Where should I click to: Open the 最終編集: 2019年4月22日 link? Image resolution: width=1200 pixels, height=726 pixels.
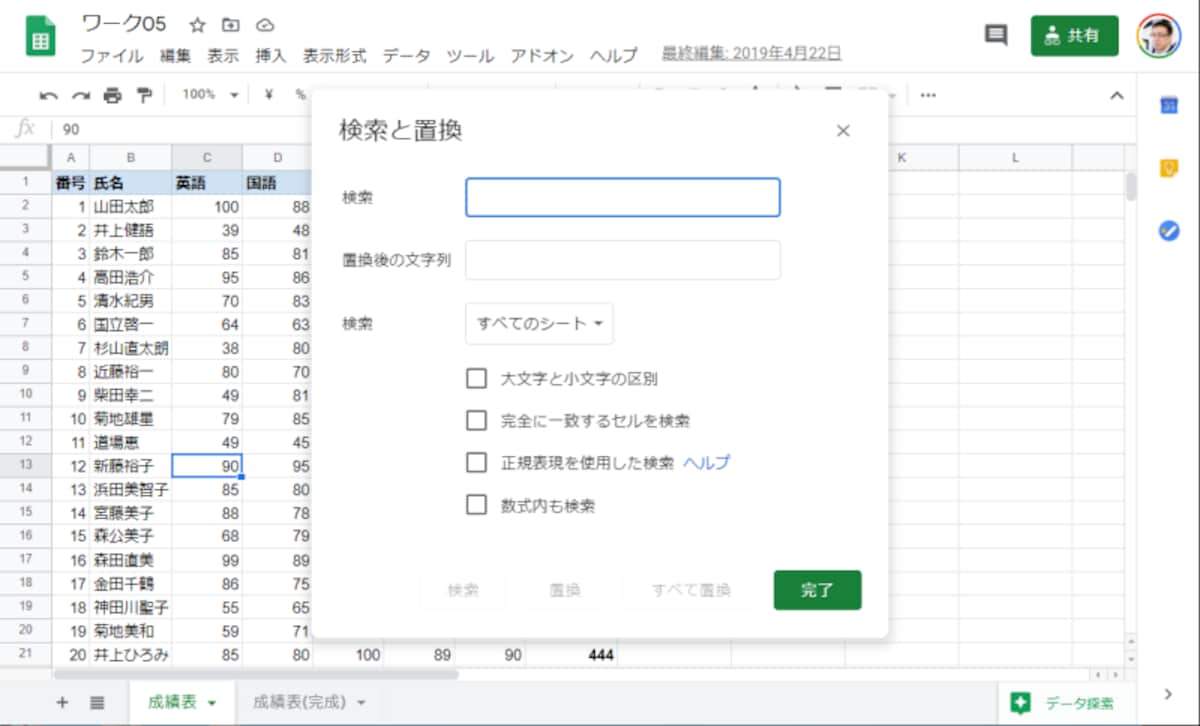coord(751,53)
